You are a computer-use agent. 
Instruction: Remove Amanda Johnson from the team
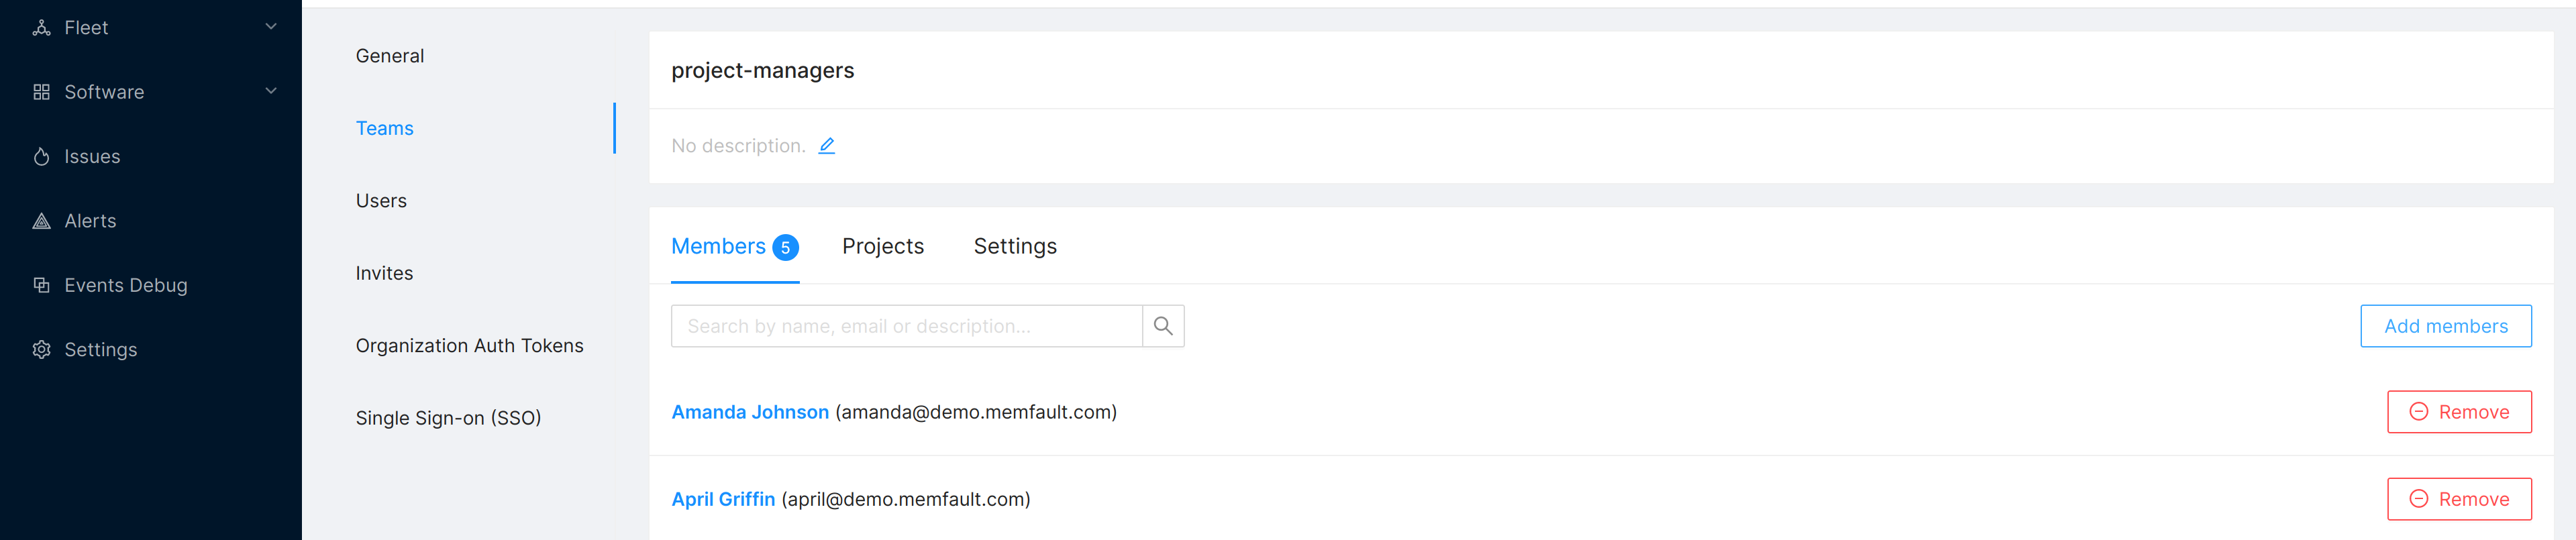pos(2459,412)
